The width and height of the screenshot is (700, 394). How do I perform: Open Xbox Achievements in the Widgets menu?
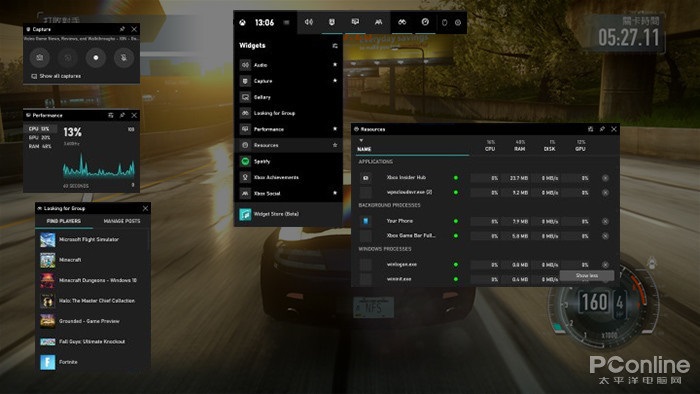[x=288, y=178]
